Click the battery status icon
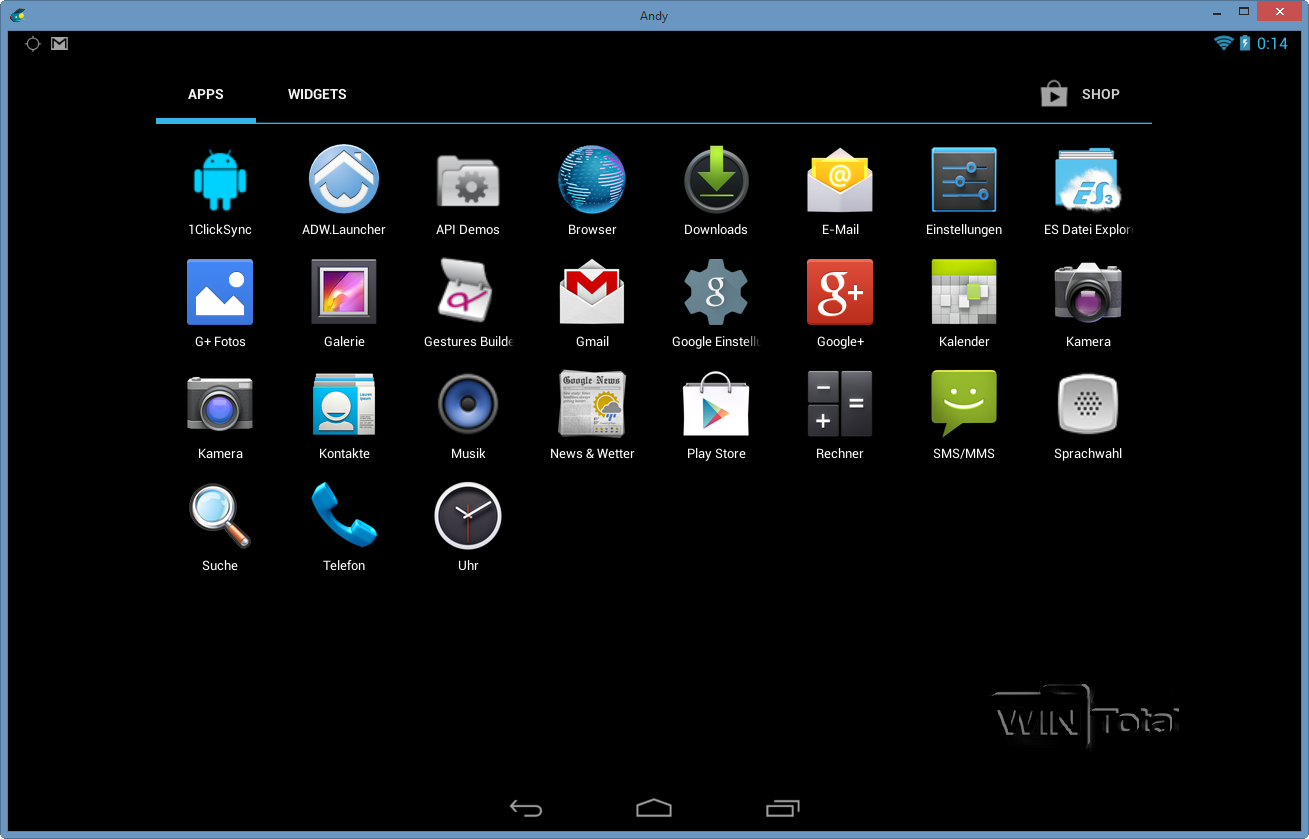Screen dimensions: 1309x839 point(1245,43)
